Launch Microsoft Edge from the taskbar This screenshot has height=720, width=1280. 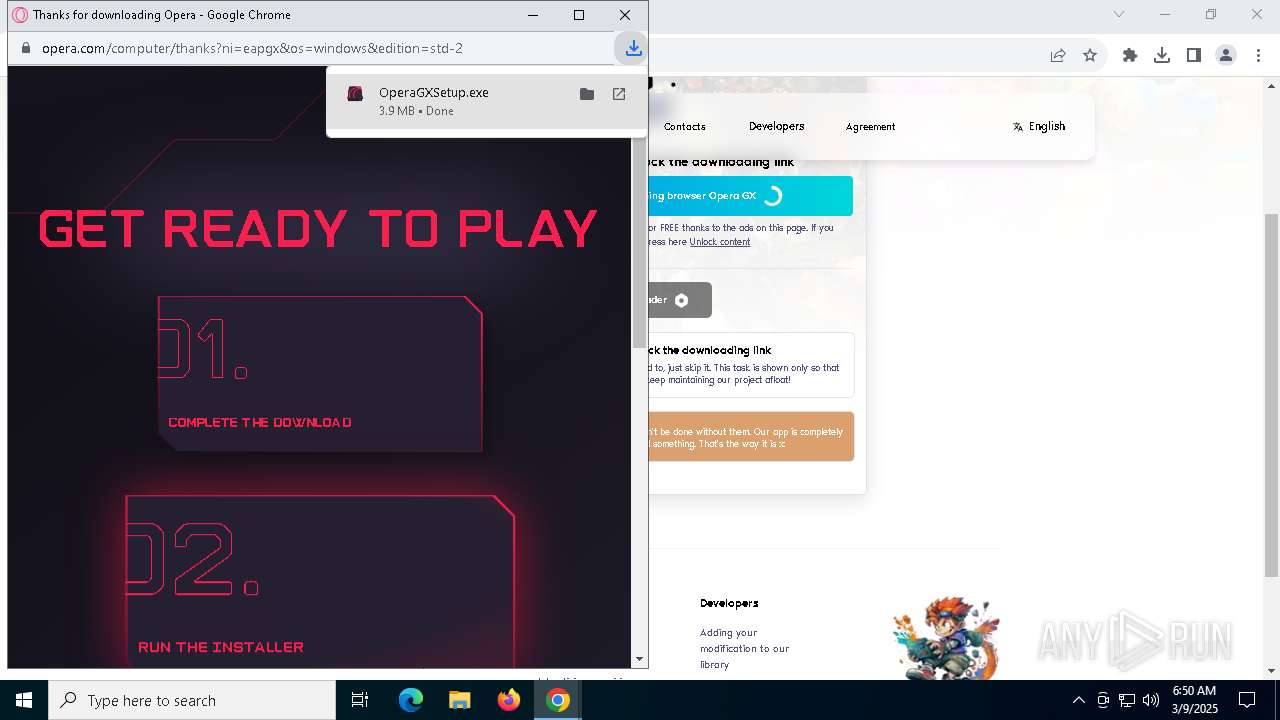pyautogui.click(x=411, y=700)
